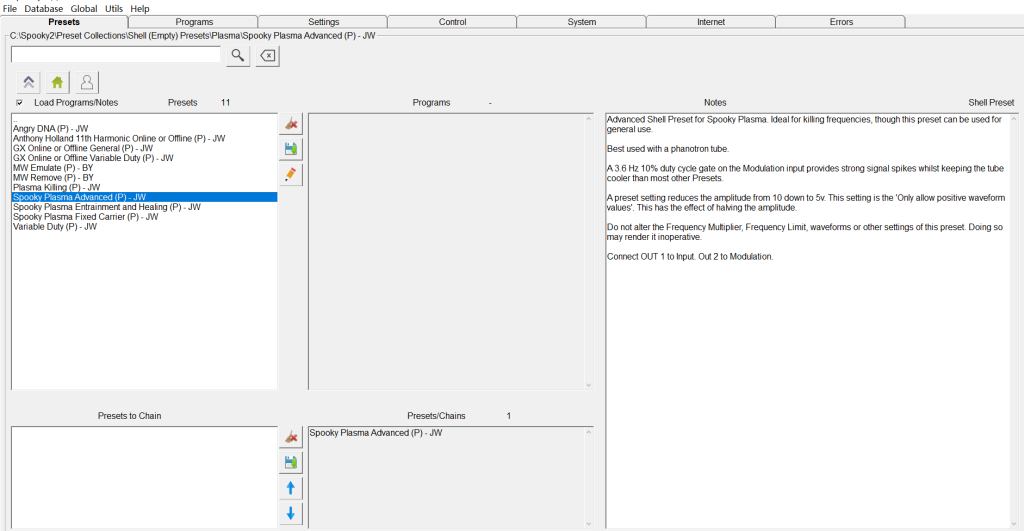Select the Angry DNA (P) - JW preset
Viewport: 1024px width, 531px height.
coord(51,128)
